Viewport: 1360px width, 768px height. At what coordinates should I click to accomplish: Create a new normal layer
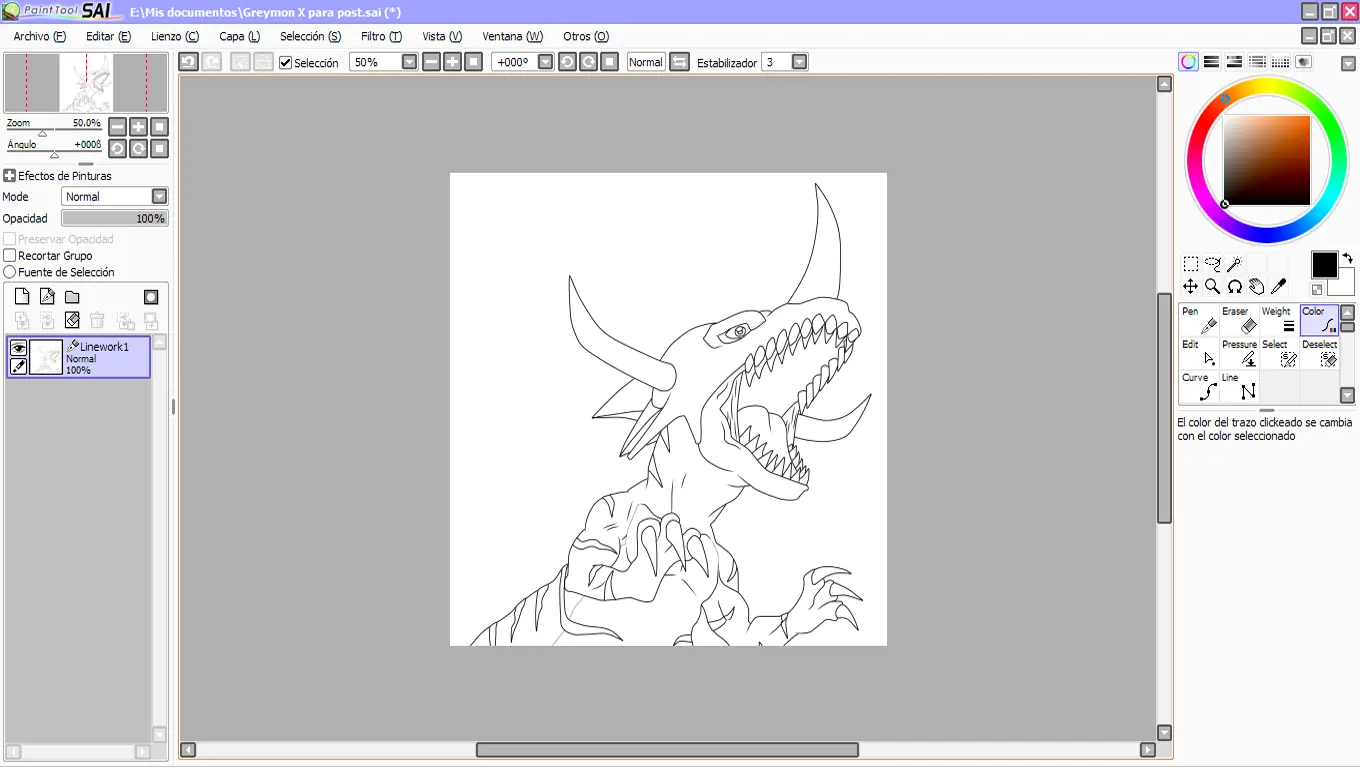(x=22, y=297)
